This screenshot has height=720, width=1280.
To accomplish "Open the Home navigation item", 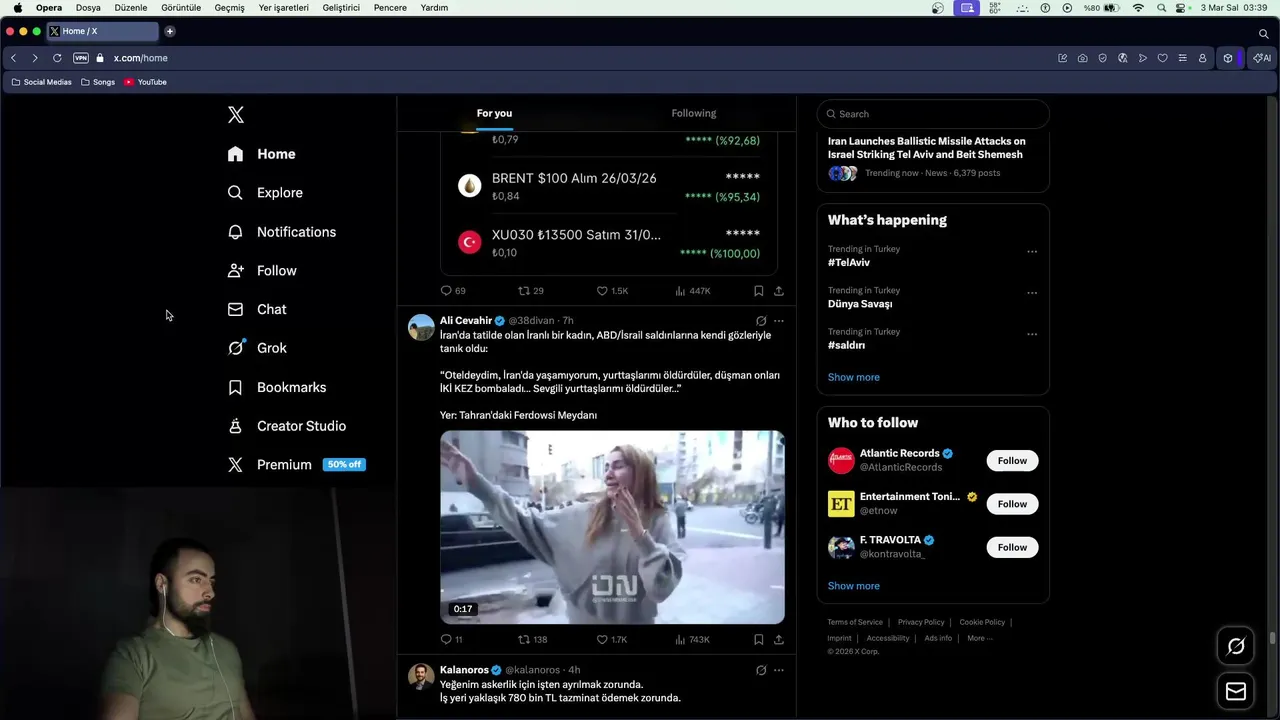I will pyautogui.click(x=261, y=154).
